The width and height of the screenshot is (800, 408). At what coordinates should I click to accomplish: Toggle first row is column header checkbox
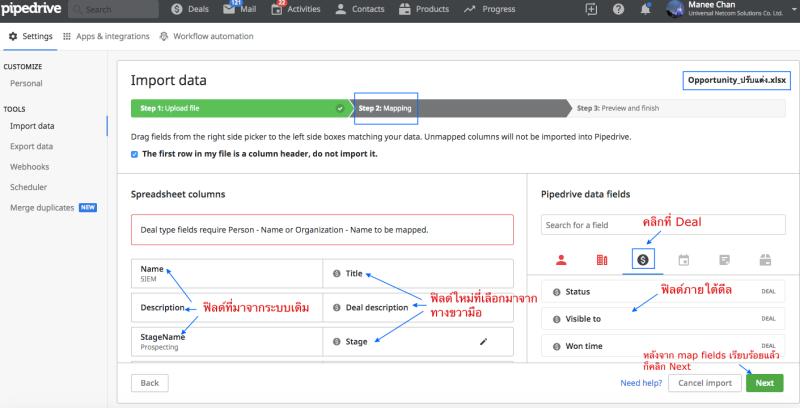[x=135, y=154]
